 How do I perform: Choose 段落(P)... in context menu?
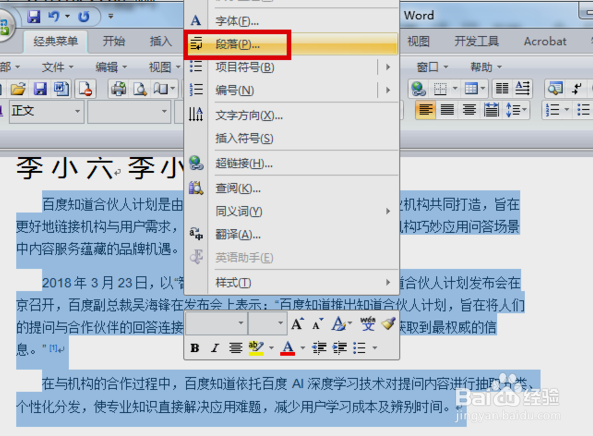291,45
